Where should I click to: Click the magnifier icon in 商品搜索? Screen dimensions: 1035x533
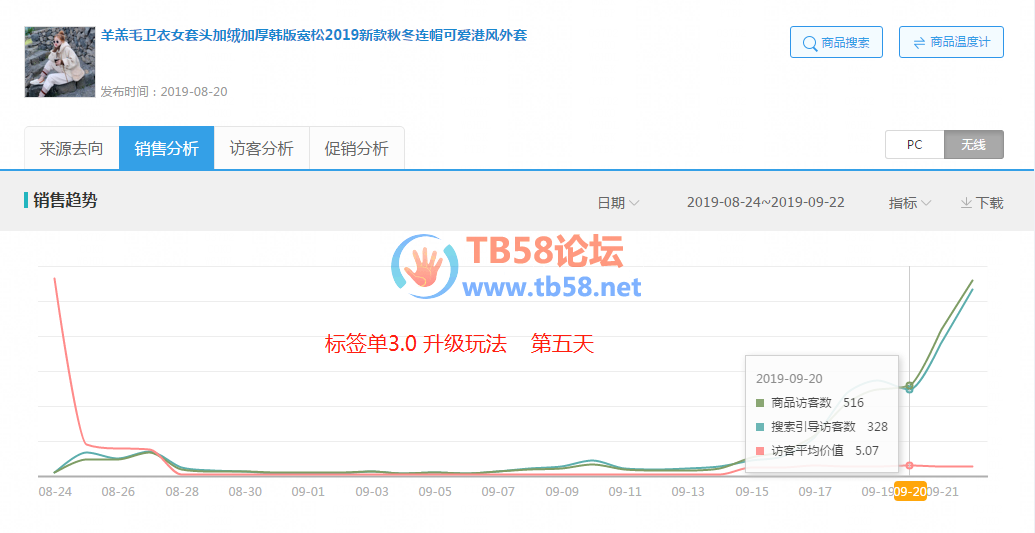click(808, 43)
